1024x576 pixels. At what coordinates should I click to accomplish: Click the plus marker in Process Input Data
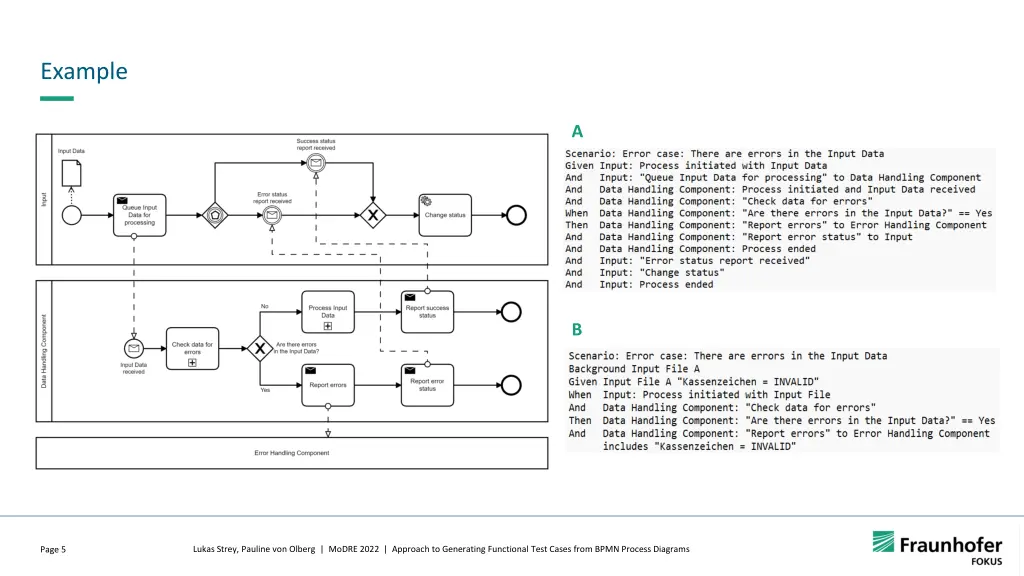tap(328, 326)
